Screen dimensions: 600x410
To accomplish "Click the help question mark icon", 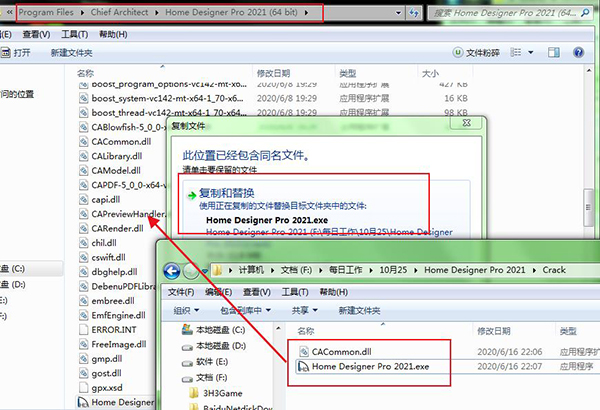I will pyautogui.click(x=578, y=52).
